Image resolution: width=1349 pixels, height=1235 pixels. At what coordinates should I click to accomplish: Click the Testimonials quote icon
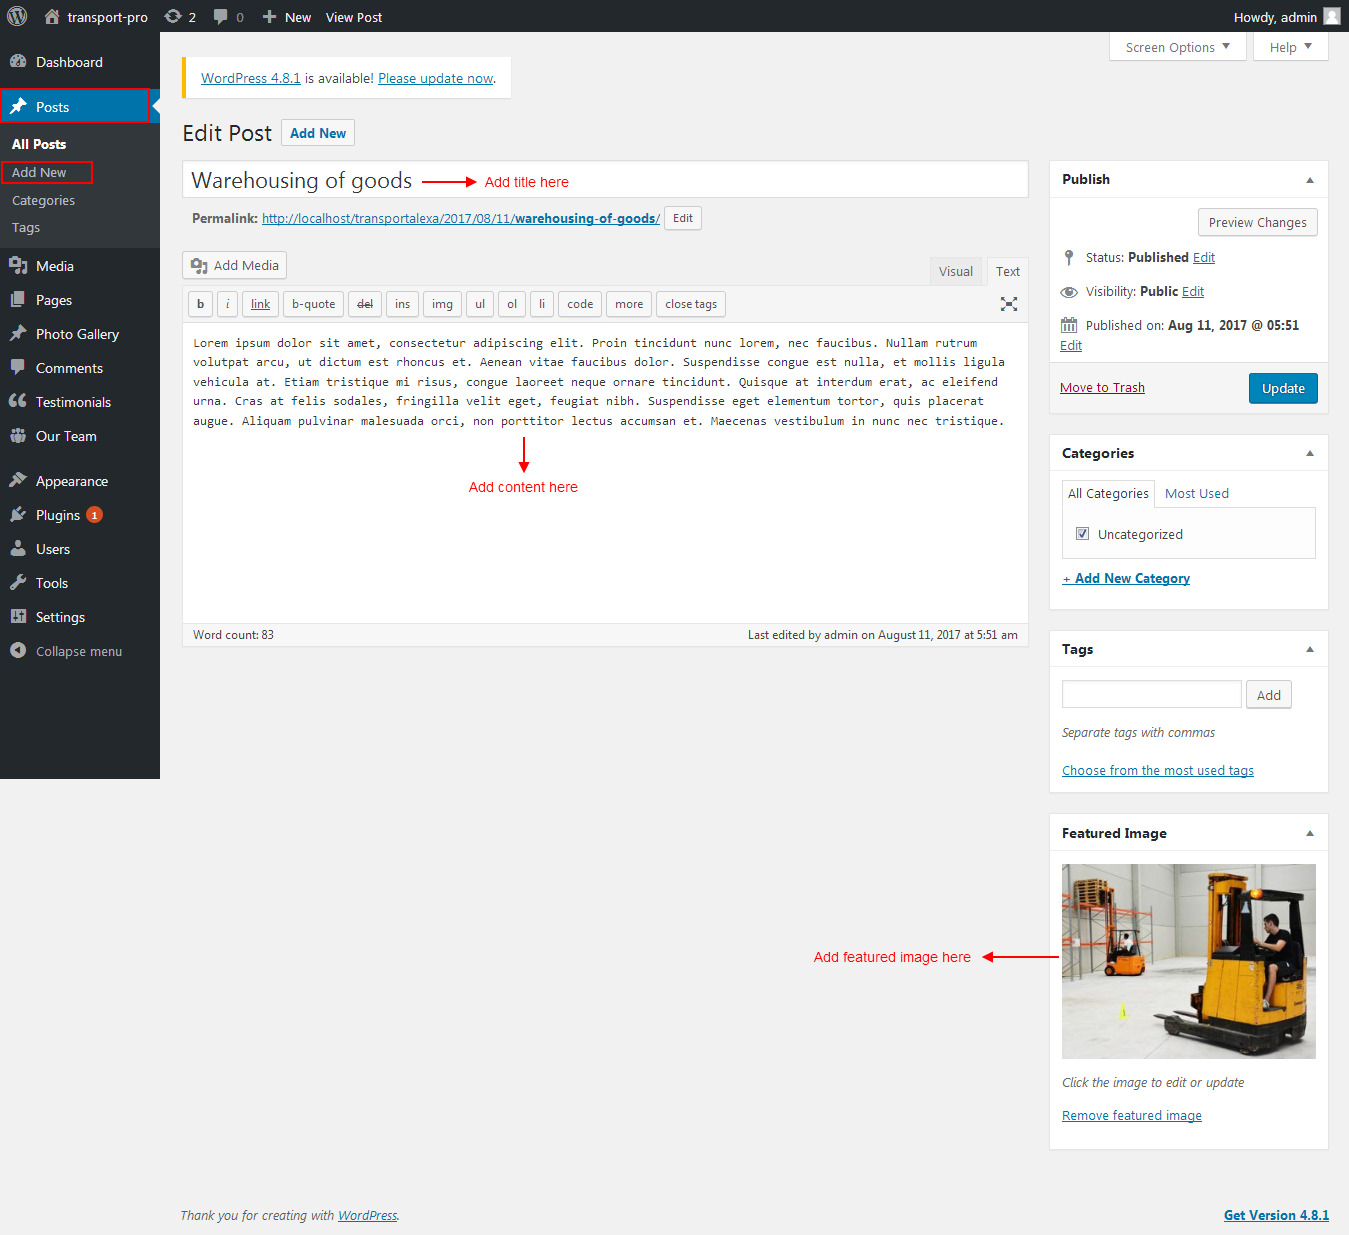(x=18, y=401)
